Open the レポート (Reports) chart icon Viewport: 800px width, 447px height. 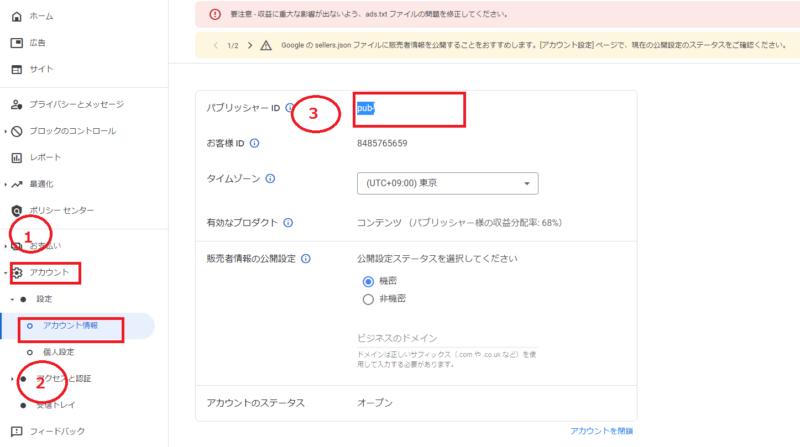[16, 157]
